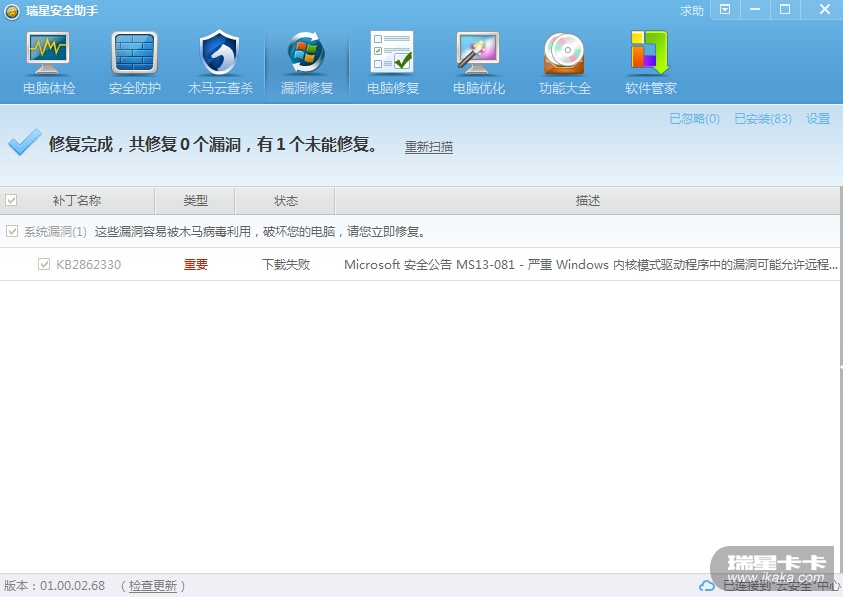Viewport: 843px width, 597px height.
Task: Close the 瑞星安全助手 window
Action: (x=825, y=10)
